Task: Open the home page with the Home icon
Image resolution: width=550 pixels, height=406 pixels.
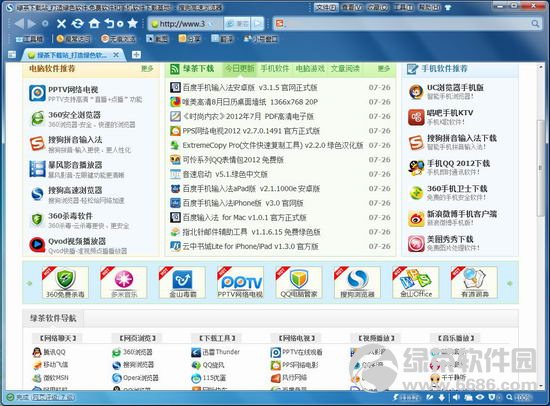Action: (94, 24)
